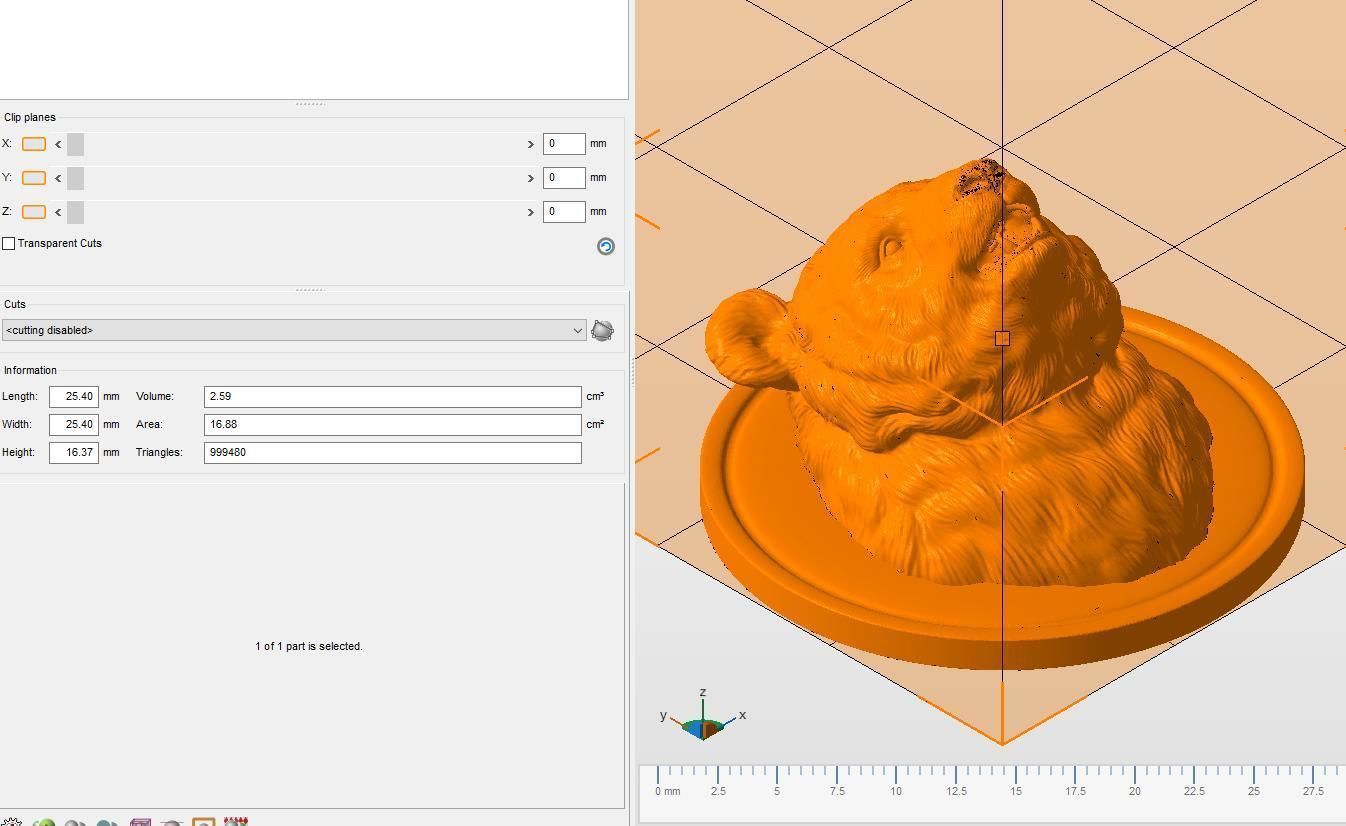The height and width of the screenshot is (826, 1346).
Task: Click the Z clip plane mm value field
Action: tap(564, 212)
